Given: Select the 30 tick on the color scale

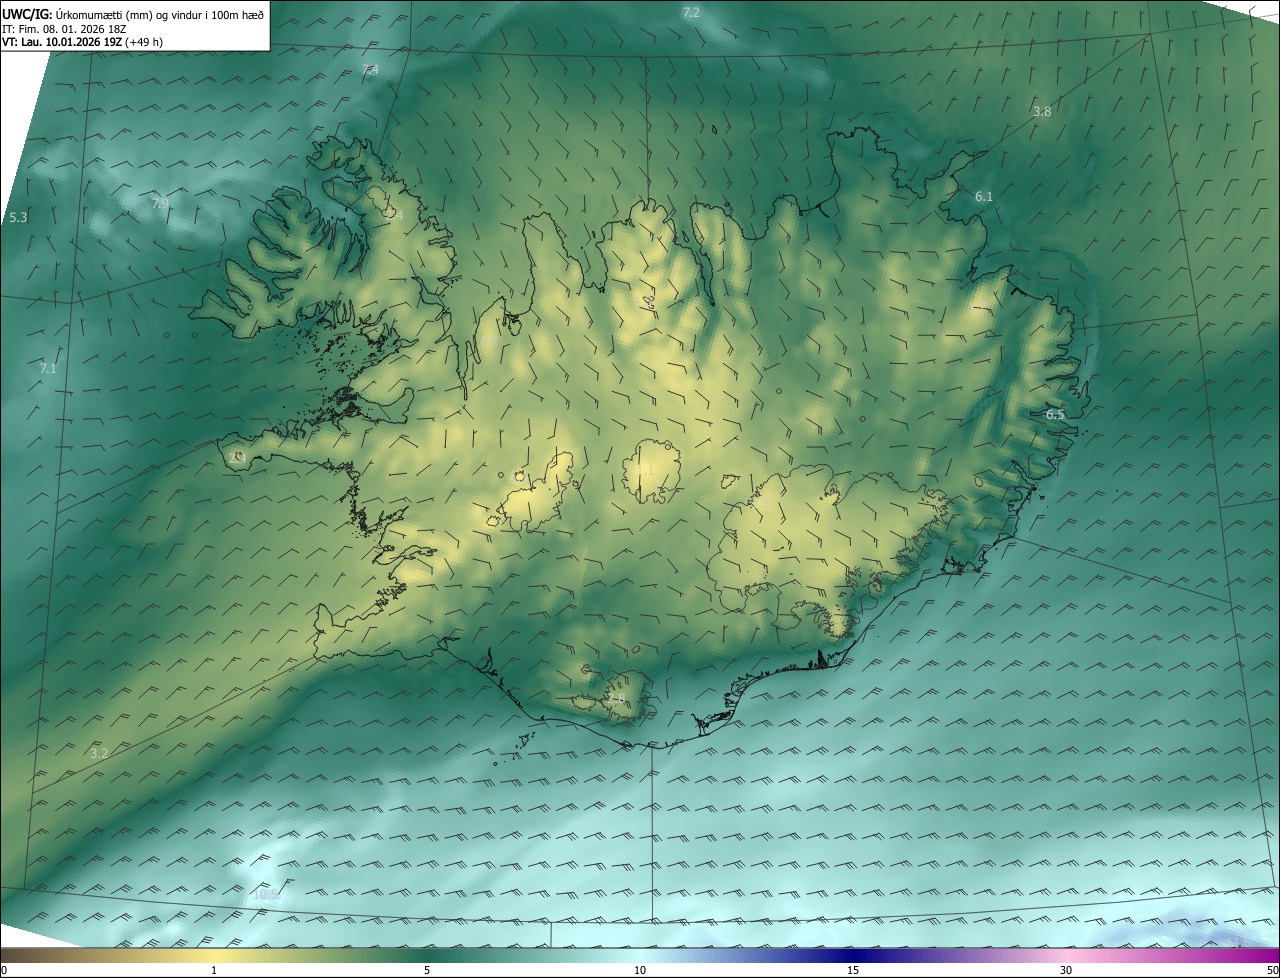Looking at the screenshot, I should tap(1066, 970).
